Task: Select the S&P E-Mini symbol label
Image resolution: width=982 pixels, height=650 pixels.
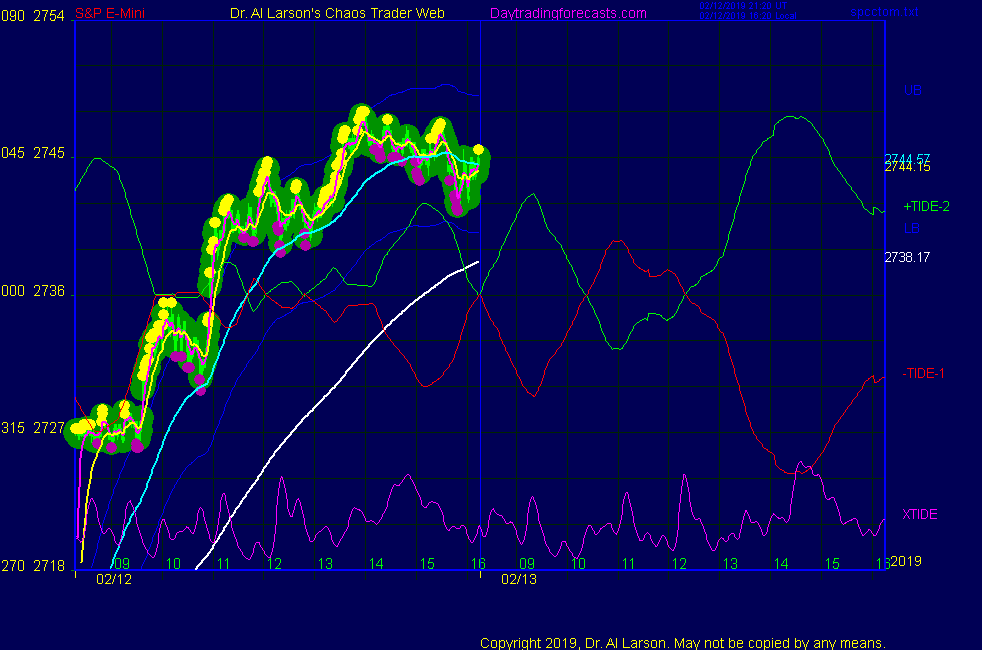Action: pos(113,13)
